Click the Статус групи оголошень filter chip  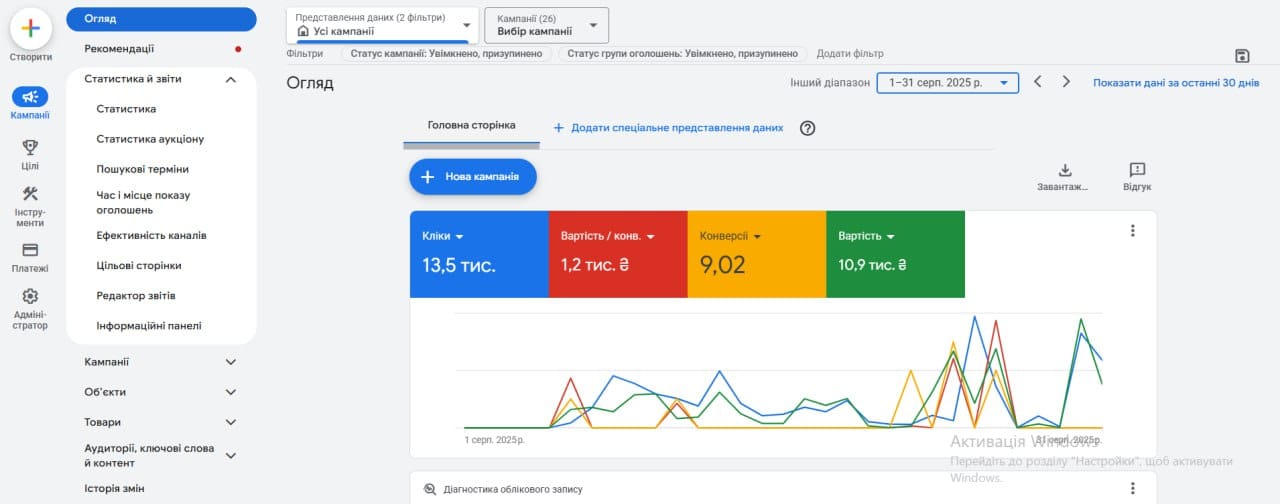[x=682, y=53]
